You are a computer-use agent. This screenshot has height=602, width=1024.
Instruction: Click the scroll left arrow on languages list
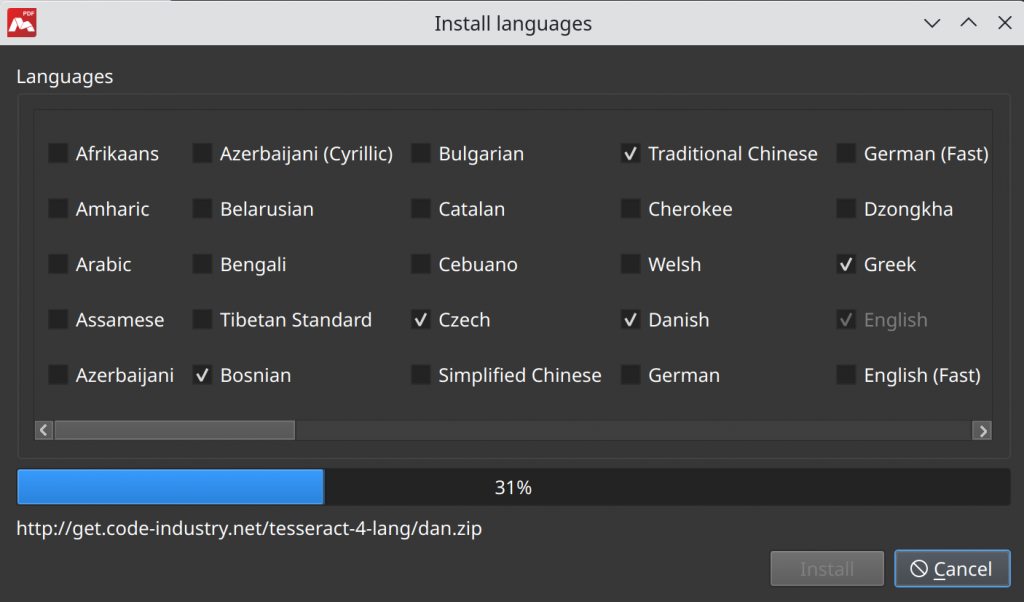coord(44,430)
